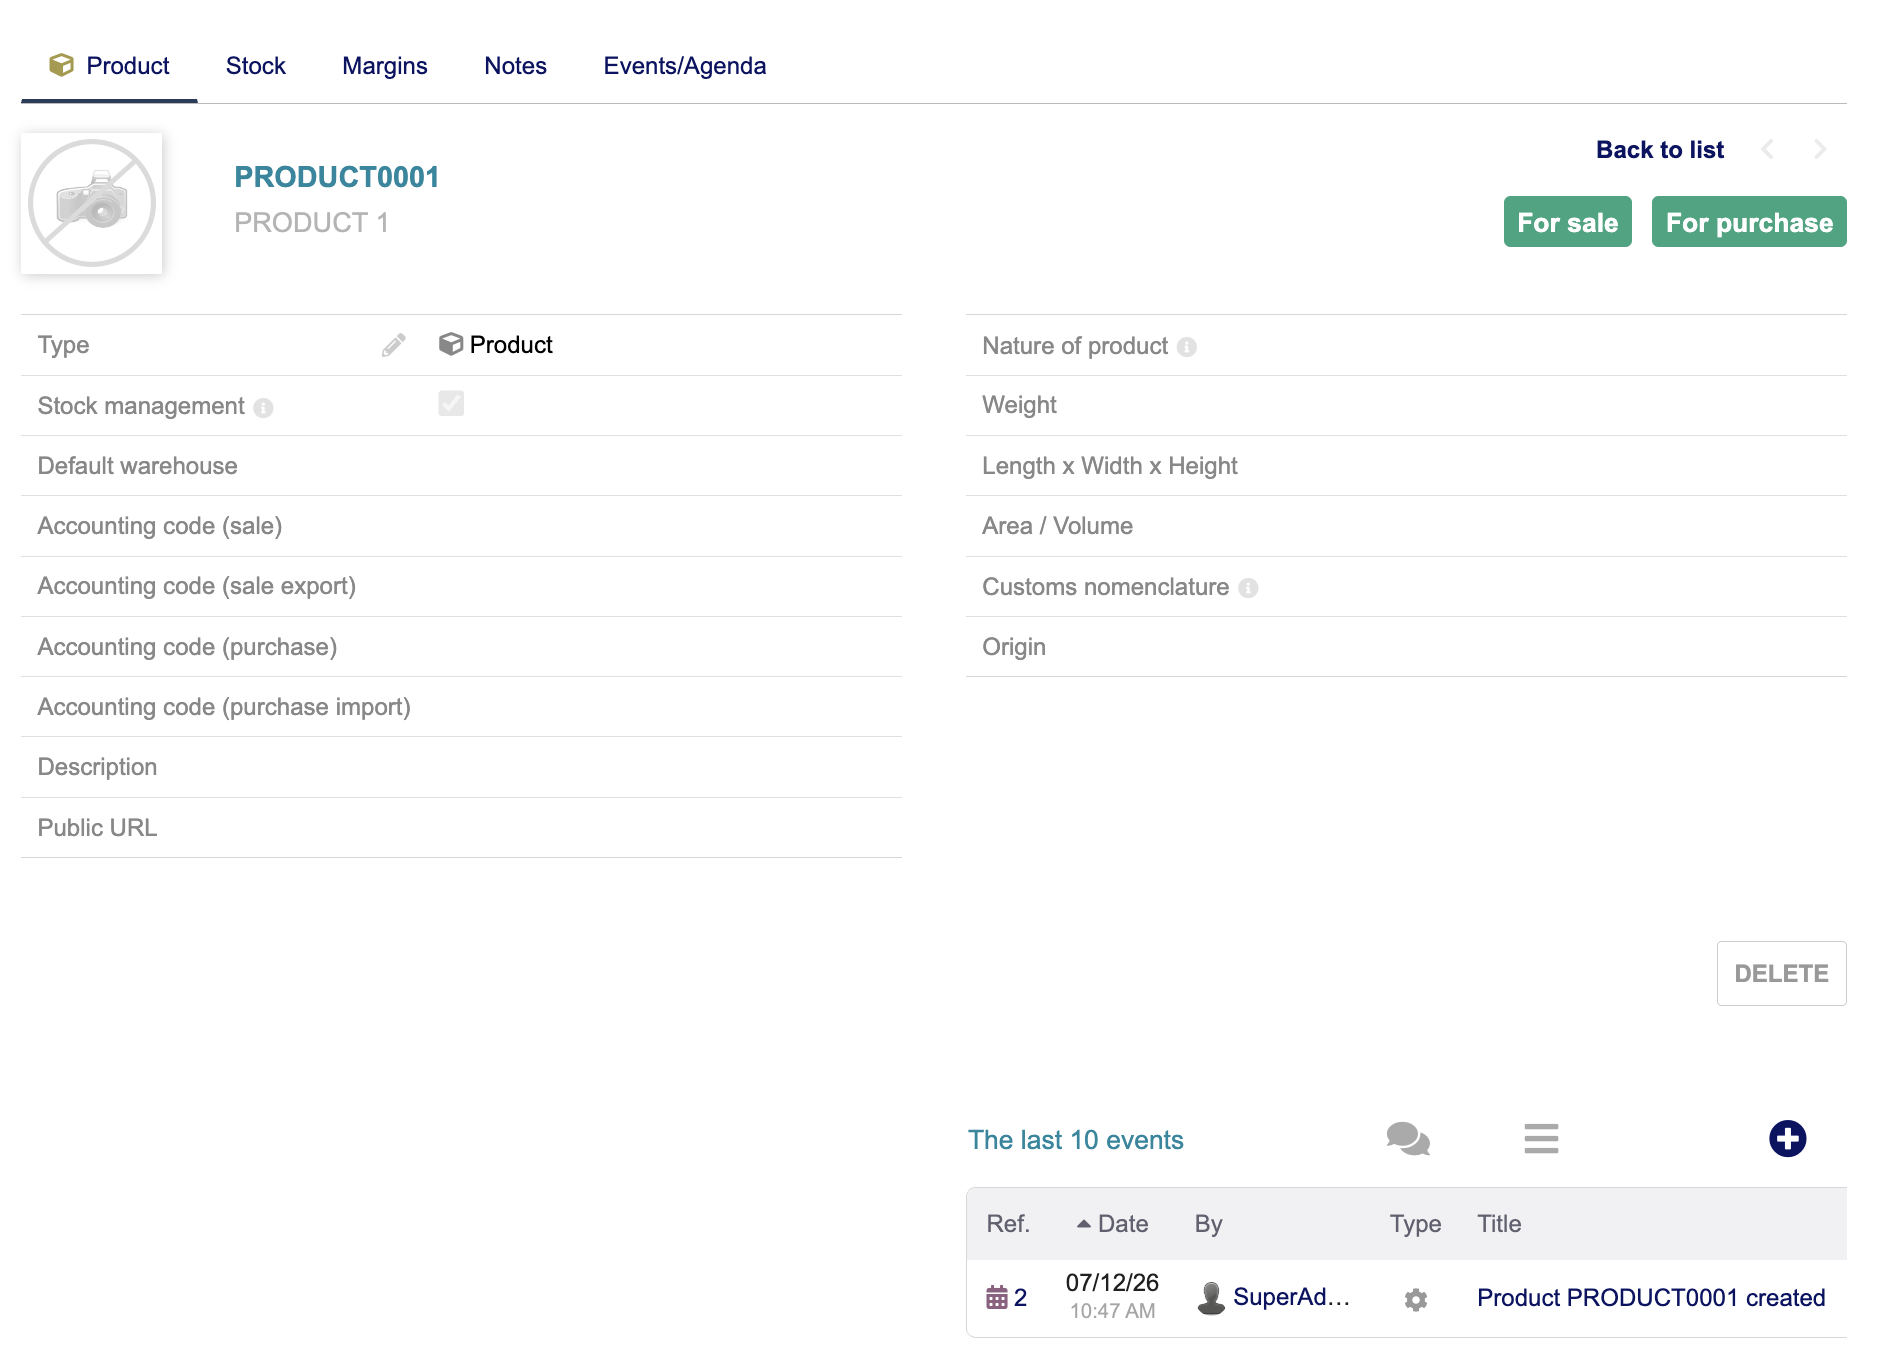
Task: Click the cube icon in Product tab
Action: 61,65
